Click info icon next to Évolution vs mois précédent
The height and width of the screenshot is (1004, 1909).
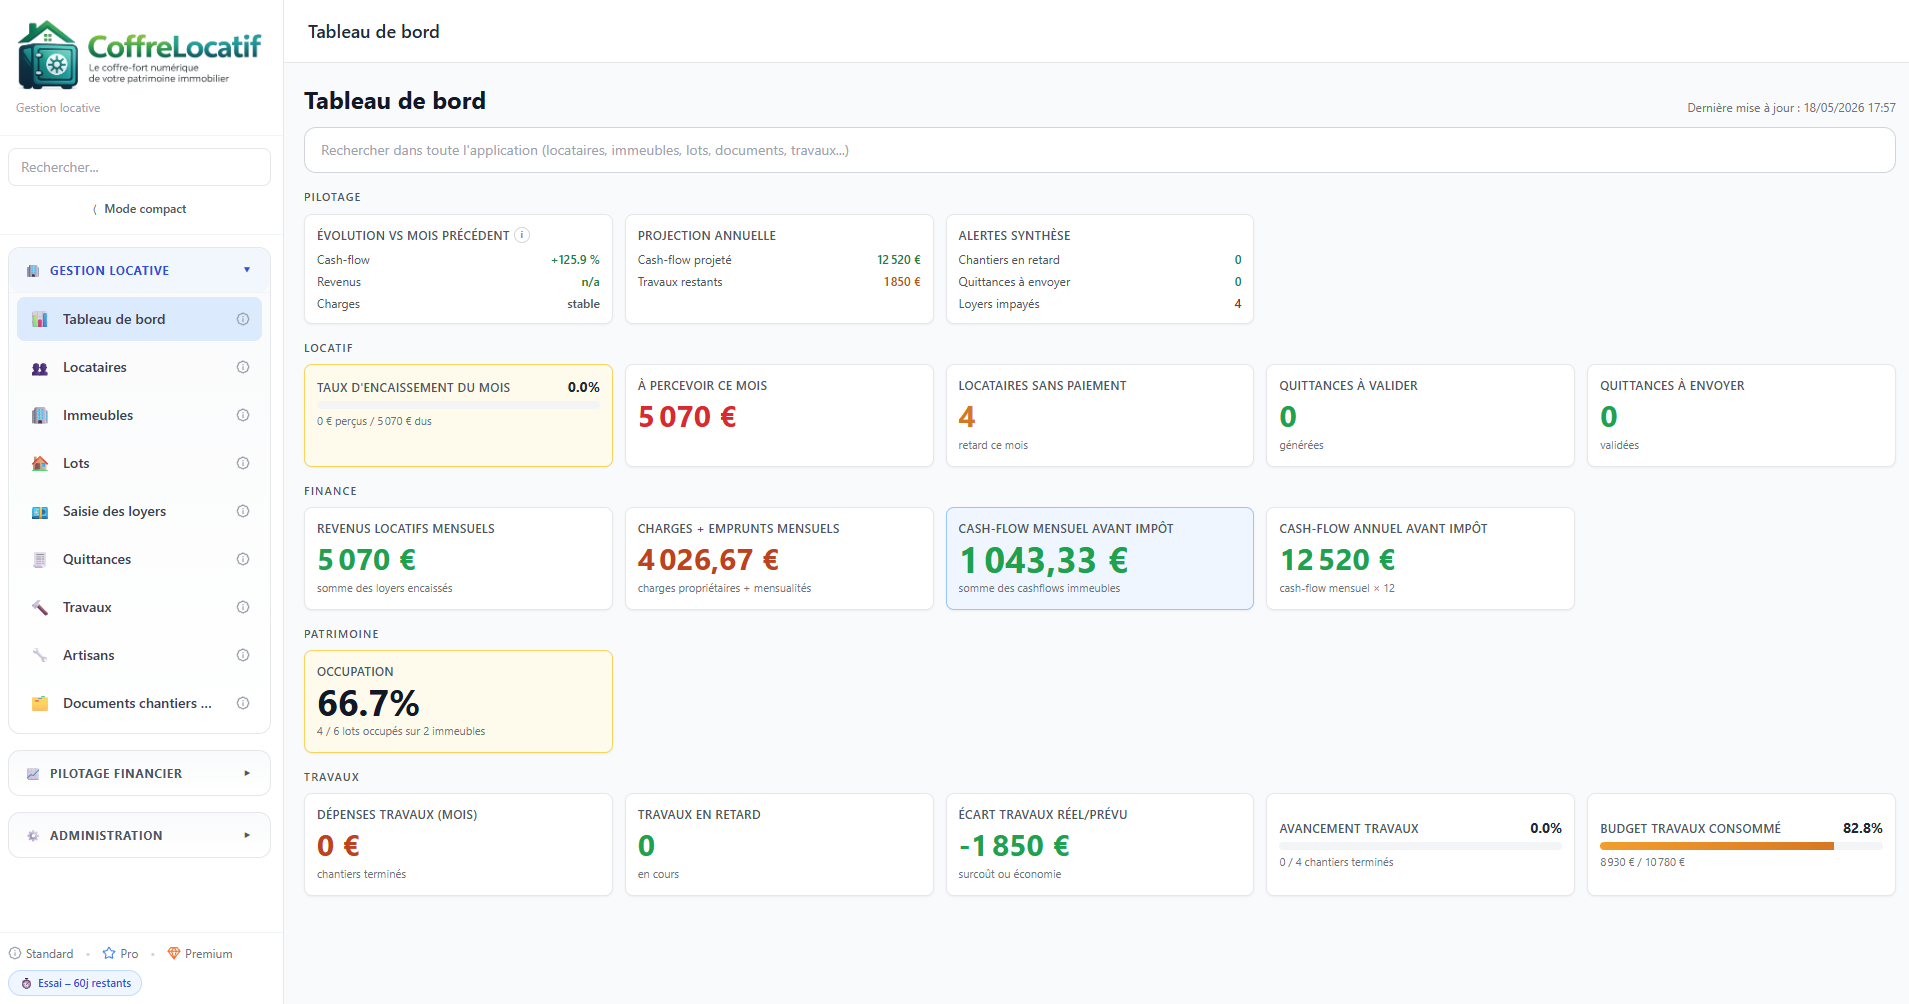tap(522, 235)
